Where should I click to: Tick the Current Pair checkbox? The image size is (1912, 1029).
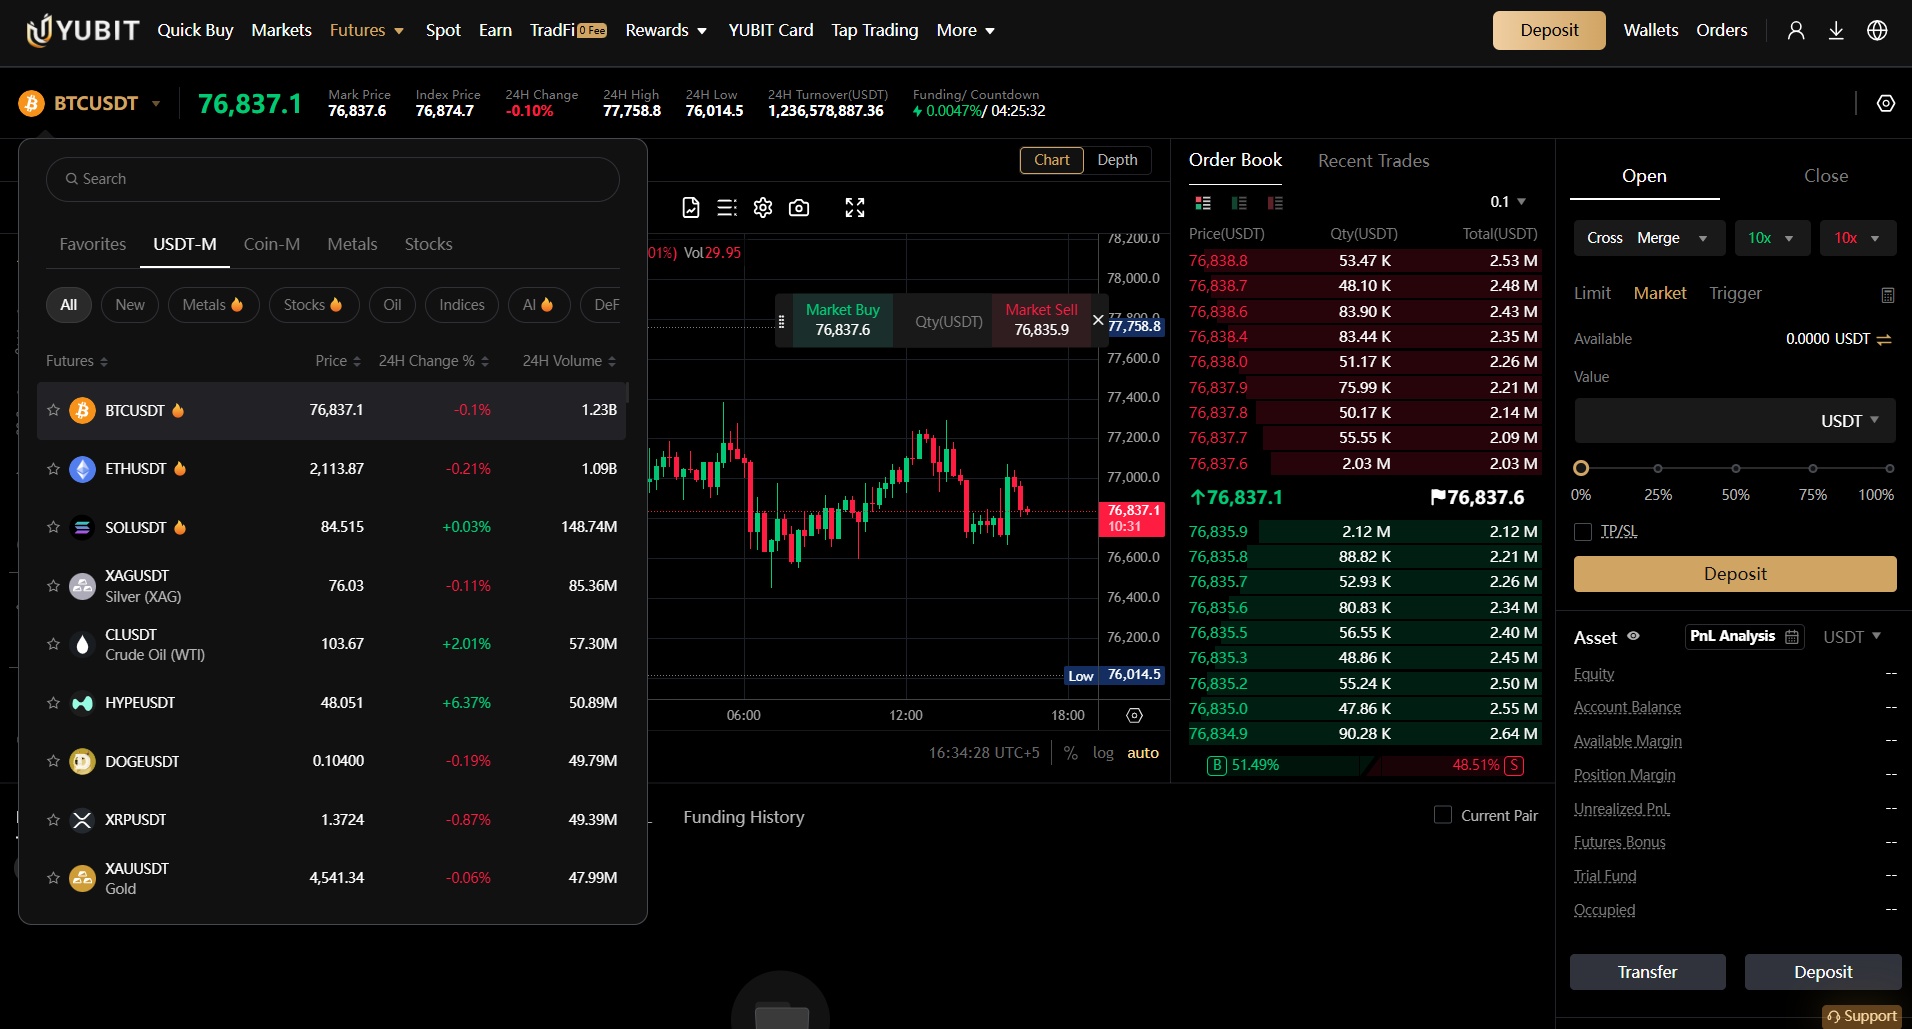pos(1443,815)
